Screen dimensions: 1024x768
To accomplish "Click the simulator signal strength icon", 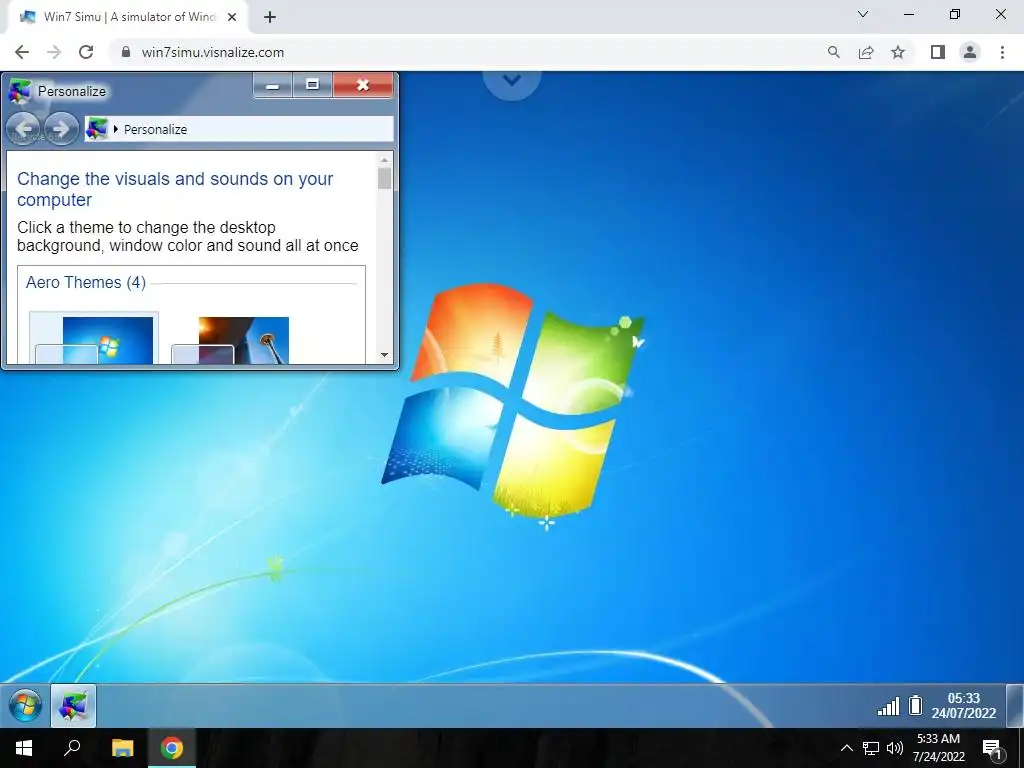I will point(888,706).
